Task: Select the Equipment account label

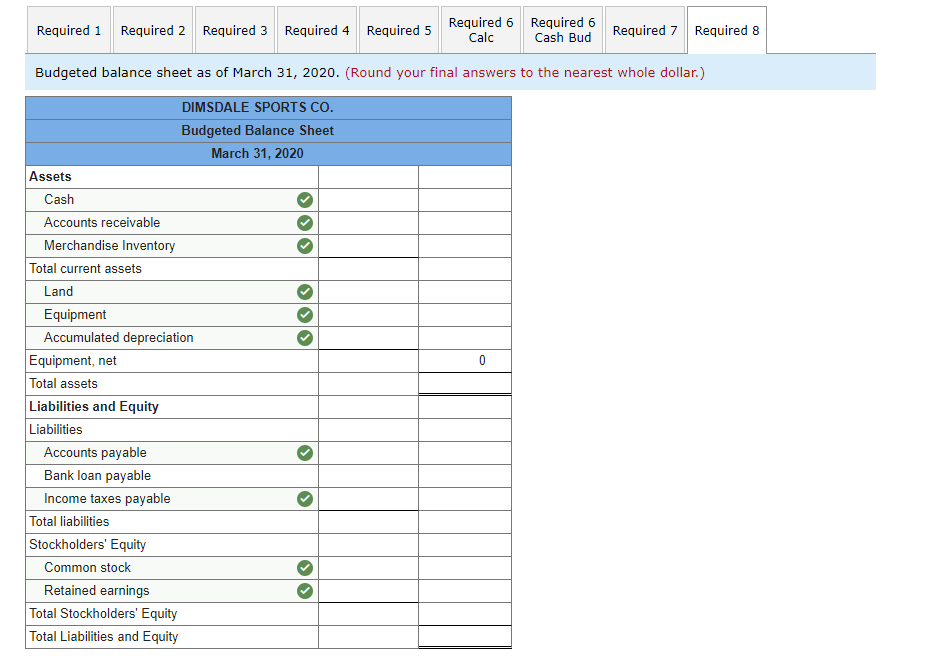Action: (75, 315)
